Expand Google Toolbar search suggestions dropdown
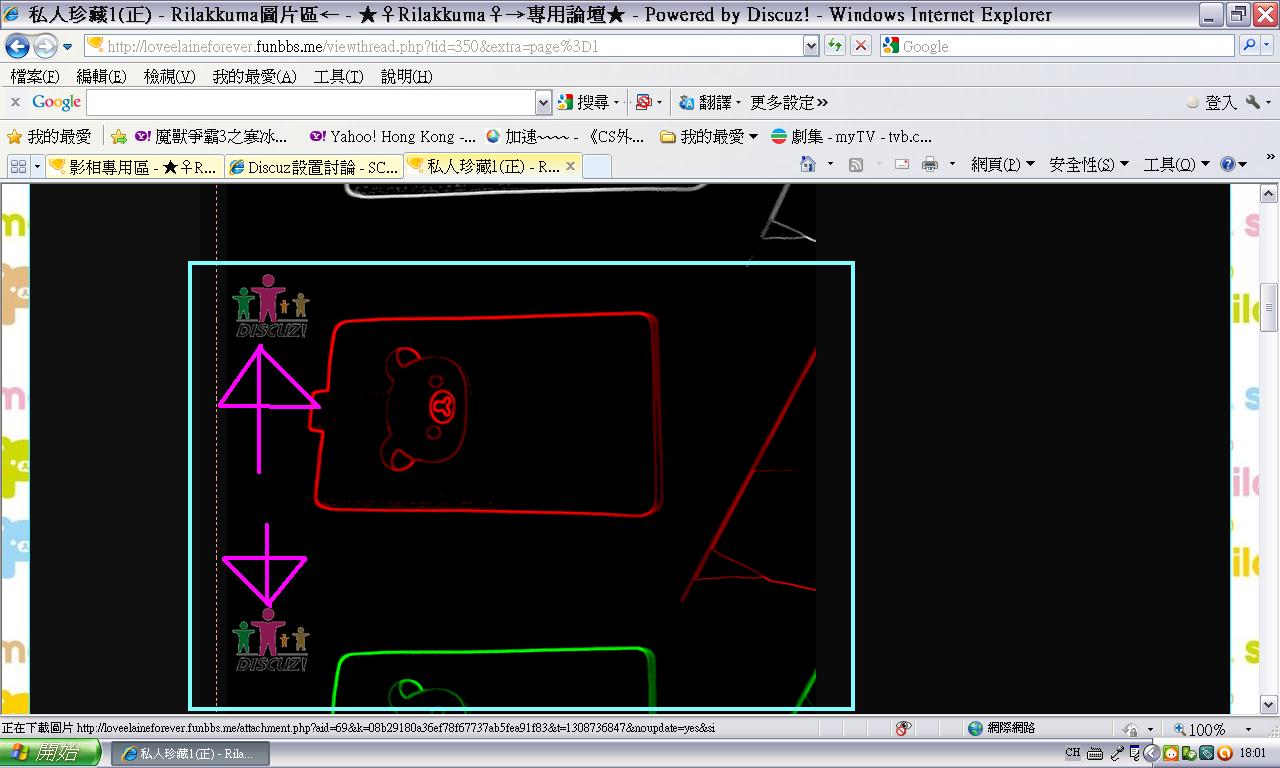The height and width of the screenshot is (768, 1280). [543, 102]
